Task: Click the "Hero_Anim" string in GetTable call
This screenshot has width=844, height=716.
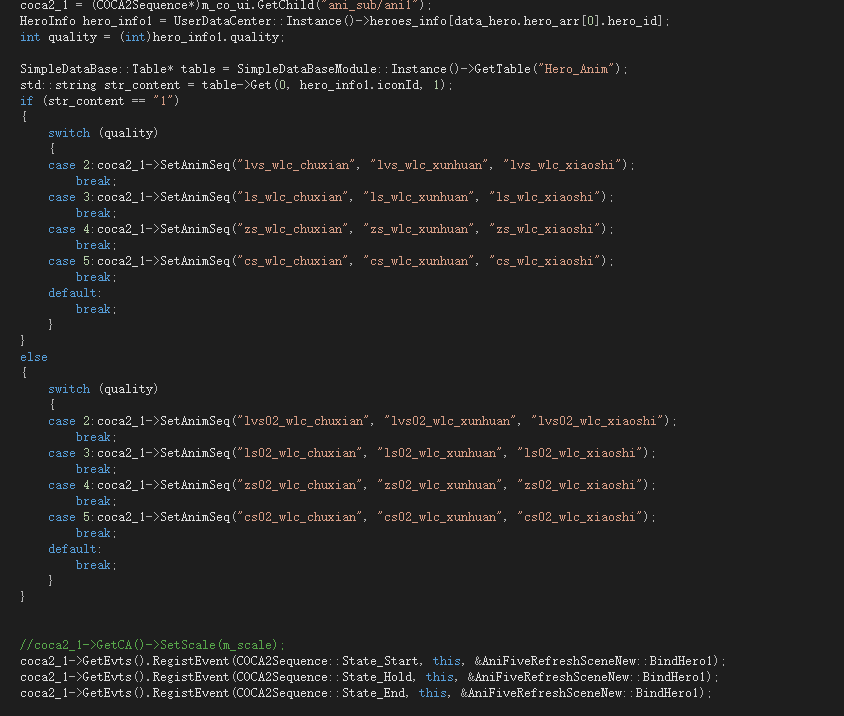Action: tap(576, 69)
